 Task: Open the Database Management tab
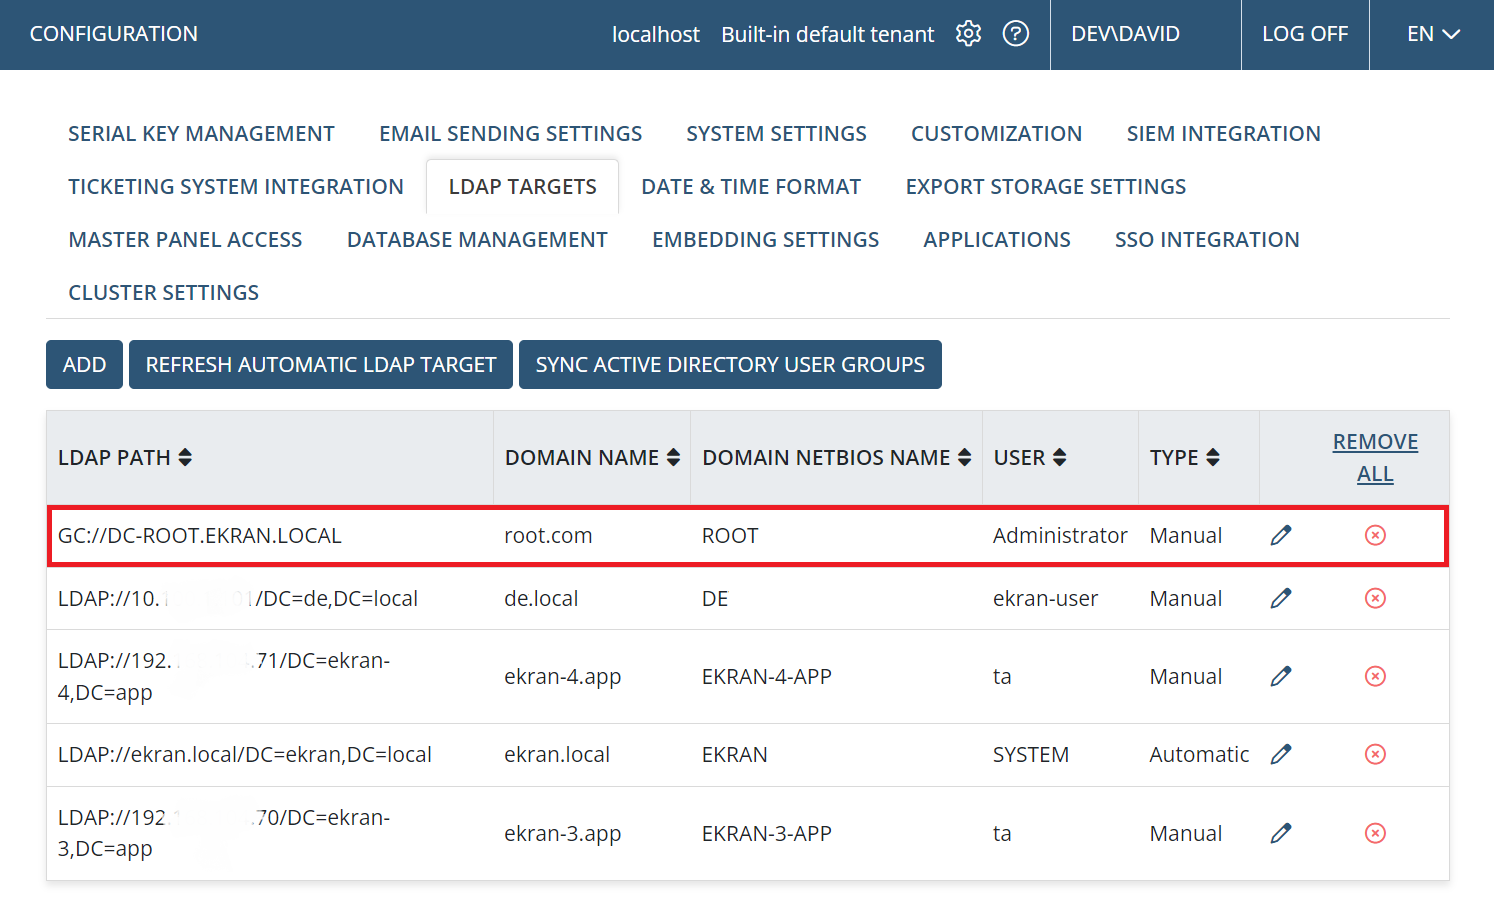[x=477, y=240]
